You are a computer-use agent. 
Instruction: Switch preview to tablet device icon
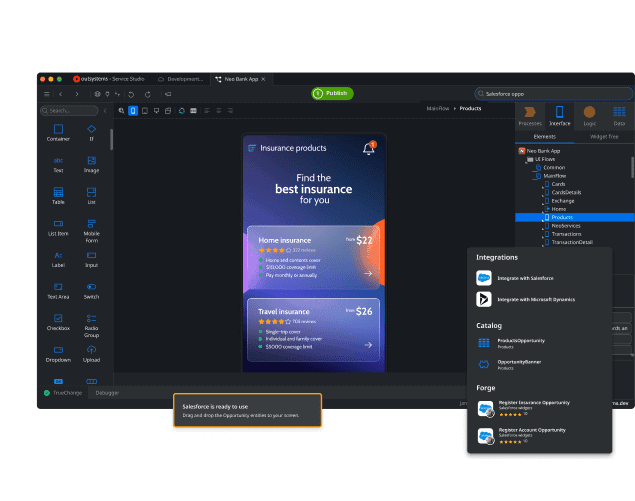[x=145, y=111]
